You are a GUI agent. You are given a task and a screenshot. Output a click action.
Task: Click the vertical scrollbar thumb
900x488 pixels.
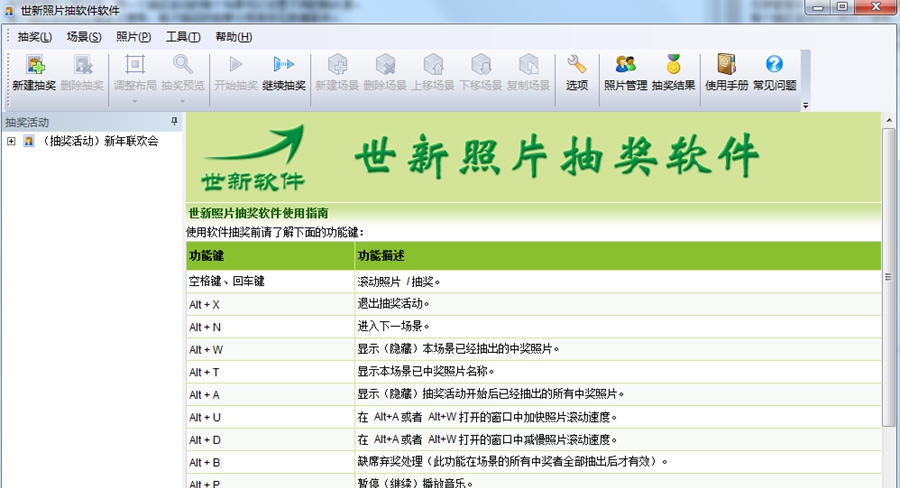(x=889, y=278)
